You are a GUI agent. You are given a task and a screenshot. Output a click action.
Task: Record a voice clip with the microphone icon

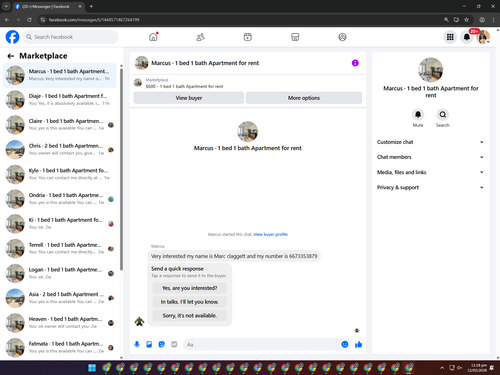point(137,344)
